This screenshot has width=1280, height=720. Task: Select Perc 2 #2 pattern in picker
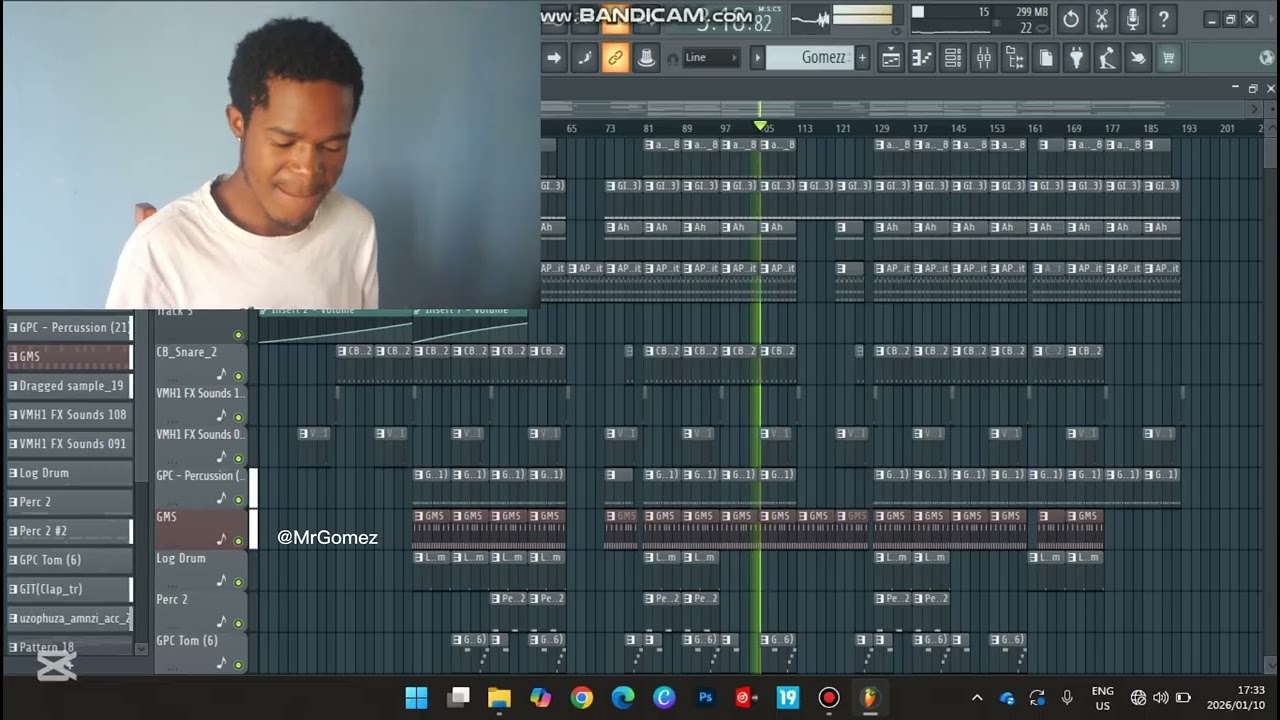pyautogui.click(x=69, y=531)
